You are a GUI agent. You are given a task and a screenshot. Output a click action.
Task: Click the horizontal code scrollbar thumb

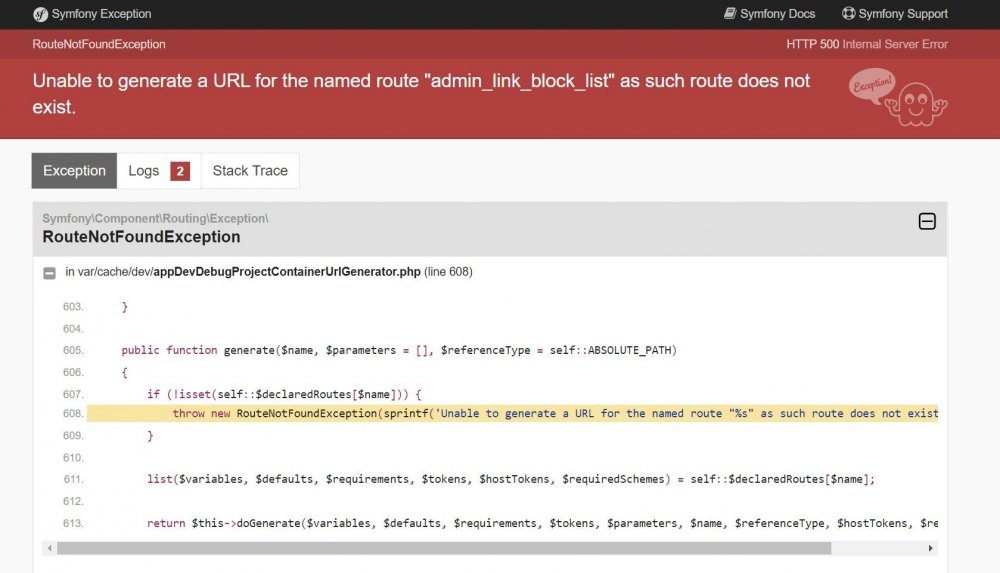[444, 548]
